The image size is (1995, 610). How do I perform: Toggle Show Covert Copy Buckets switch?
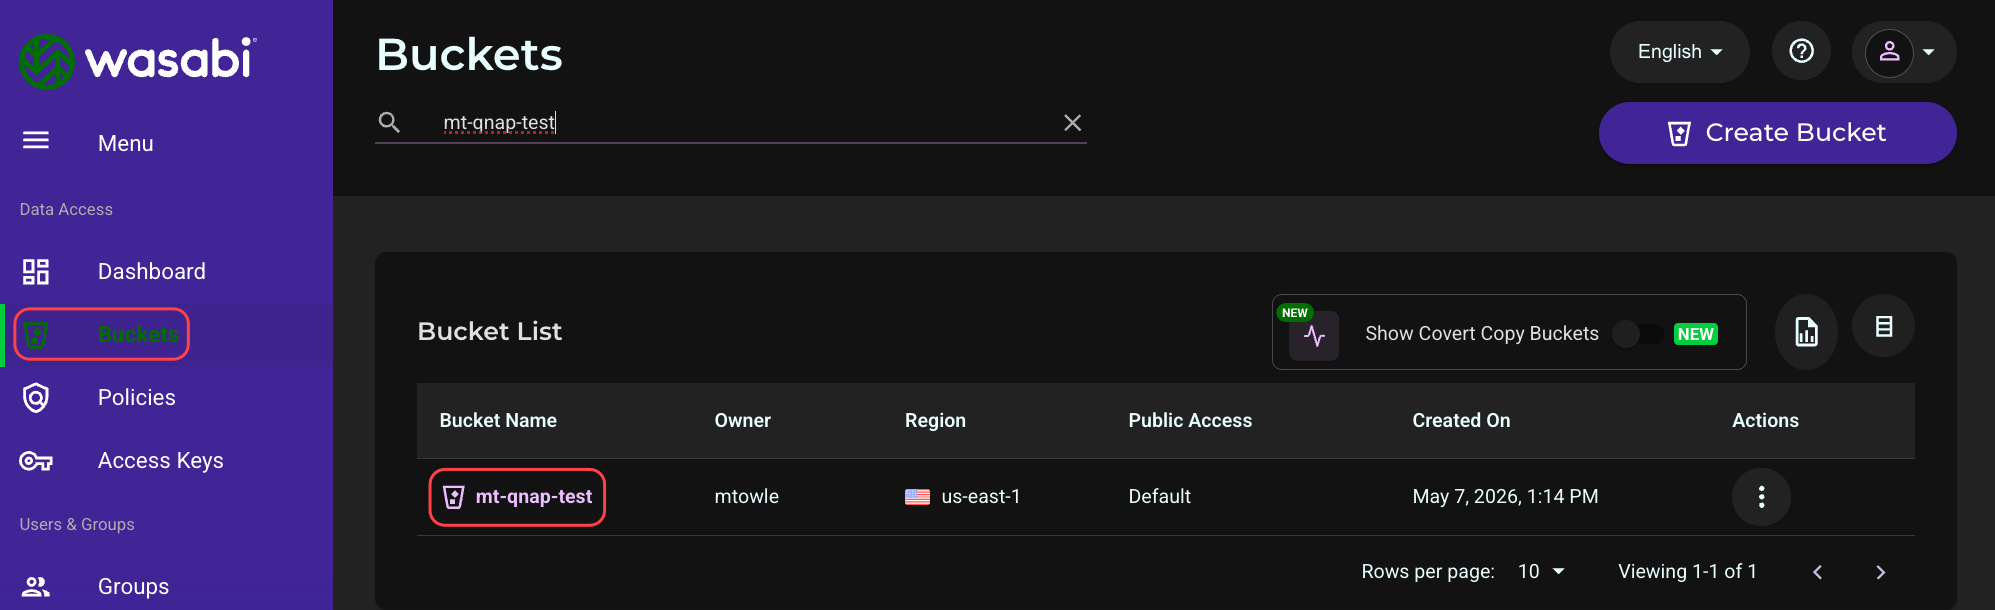(x=1637, y=334)
